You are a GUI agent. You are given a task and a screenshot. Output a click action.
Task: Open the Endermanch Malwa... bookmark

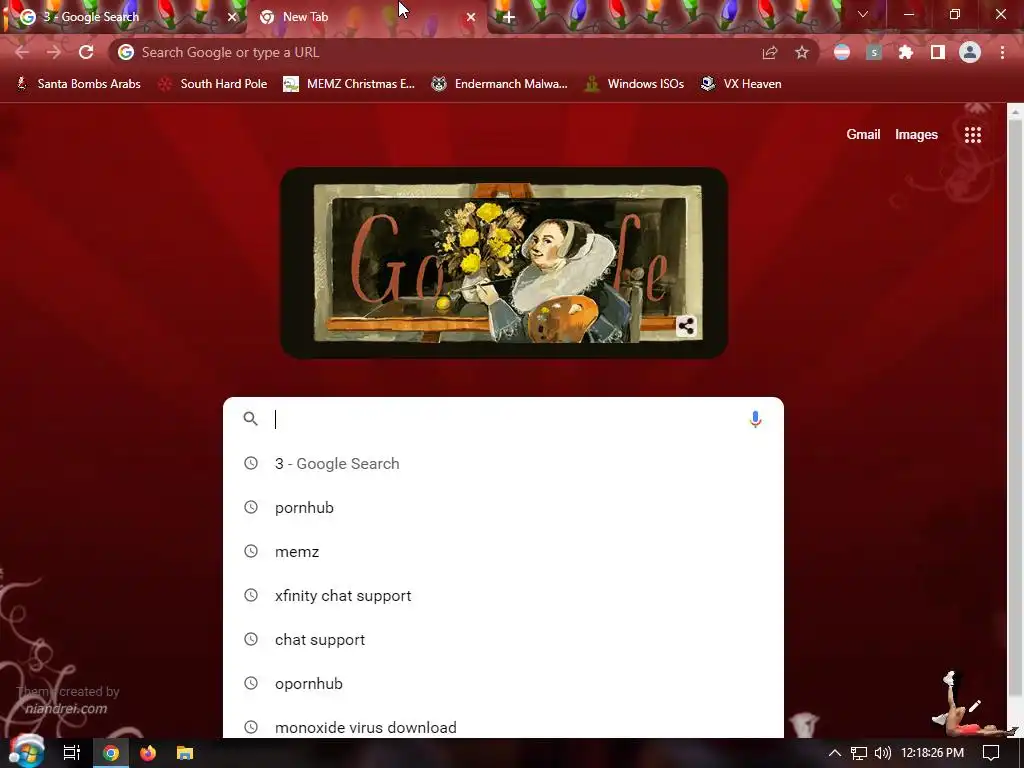(x=500, y=84)
